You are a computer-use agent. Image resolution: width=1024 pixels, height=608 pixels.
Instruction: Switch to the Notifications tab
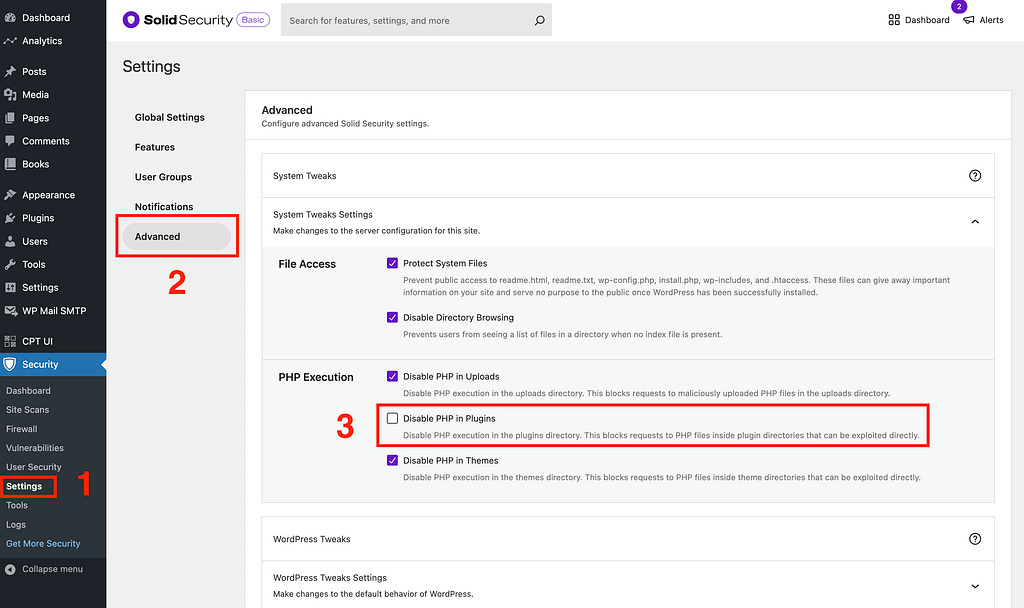pyautogui.click(x=164, y=206)
